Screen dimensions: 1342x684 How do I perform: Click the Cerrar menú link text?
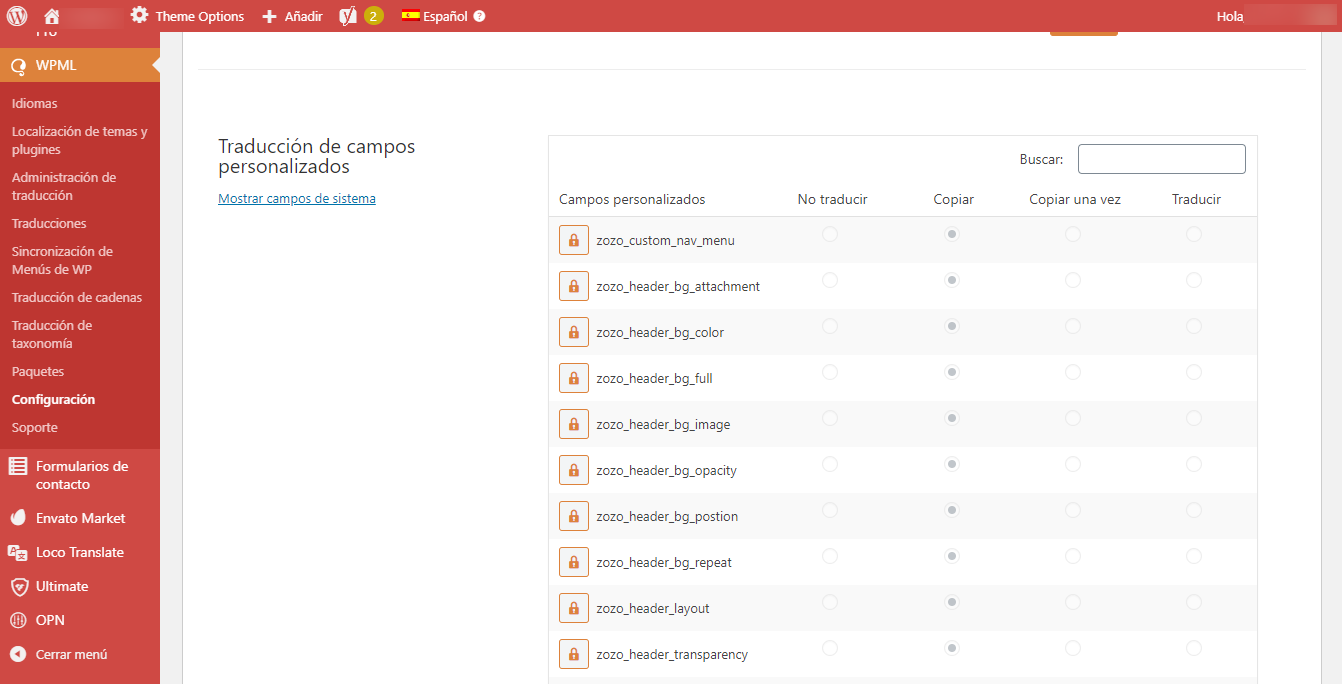[72, 654]
